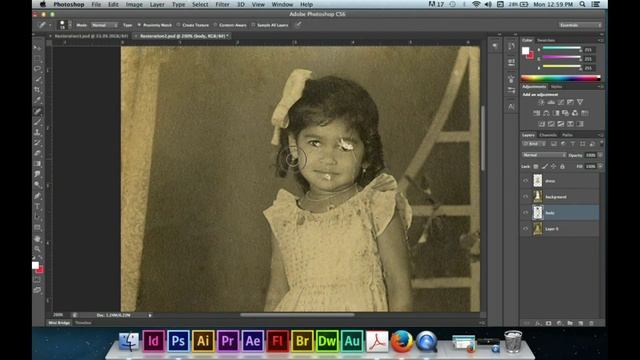Viewport: 640px width, 360px height.
Task: Open the Timeline tab
Action: 83,323
